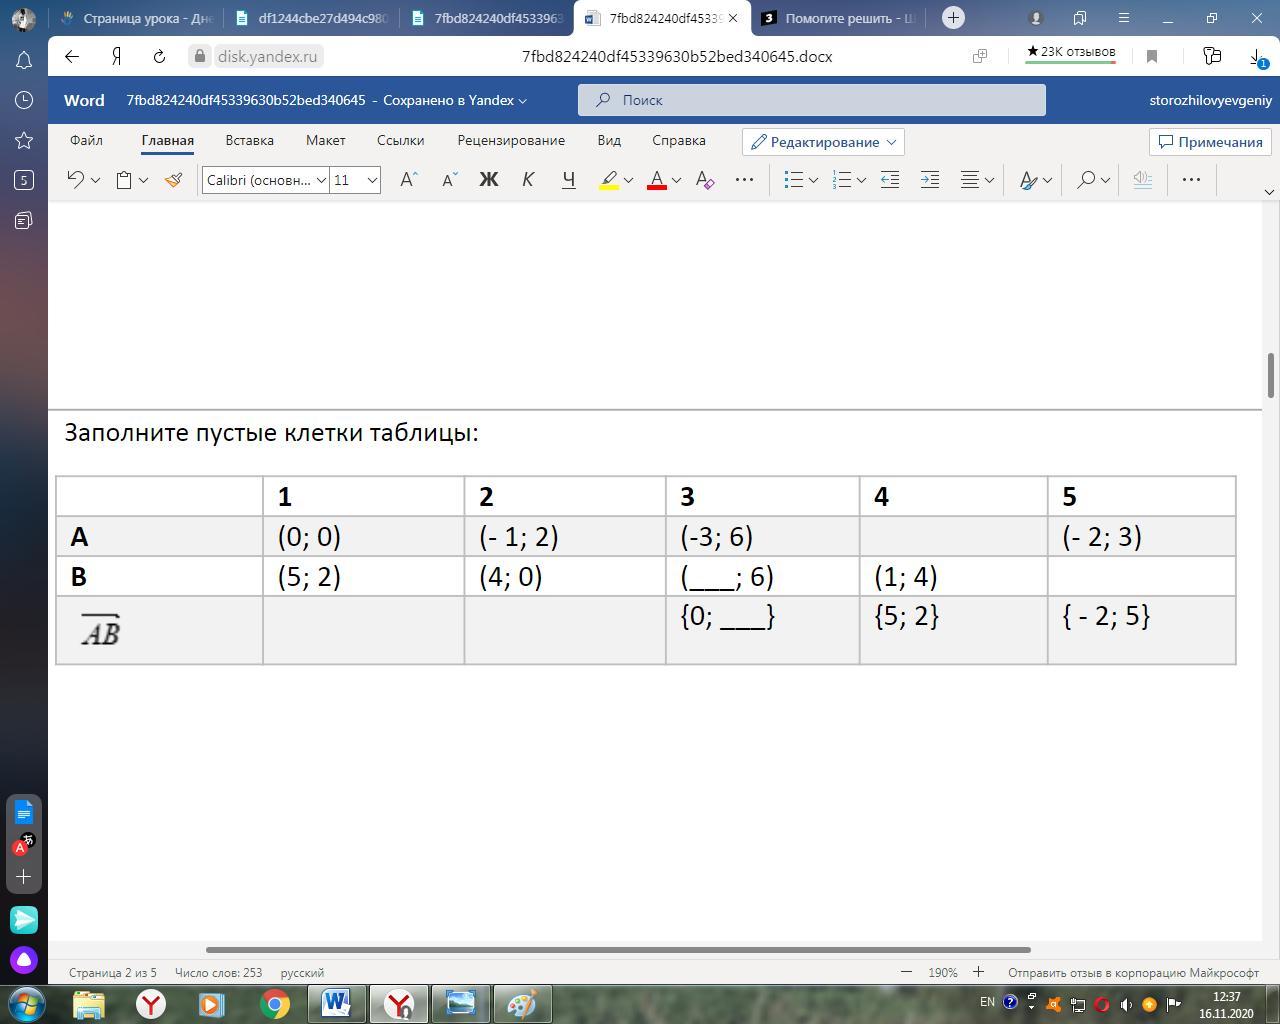Viewport: 1280px width, 1024px height.
Task: Open the Find magnifier tool in the ribbon
Action: tap(1085, 180)
